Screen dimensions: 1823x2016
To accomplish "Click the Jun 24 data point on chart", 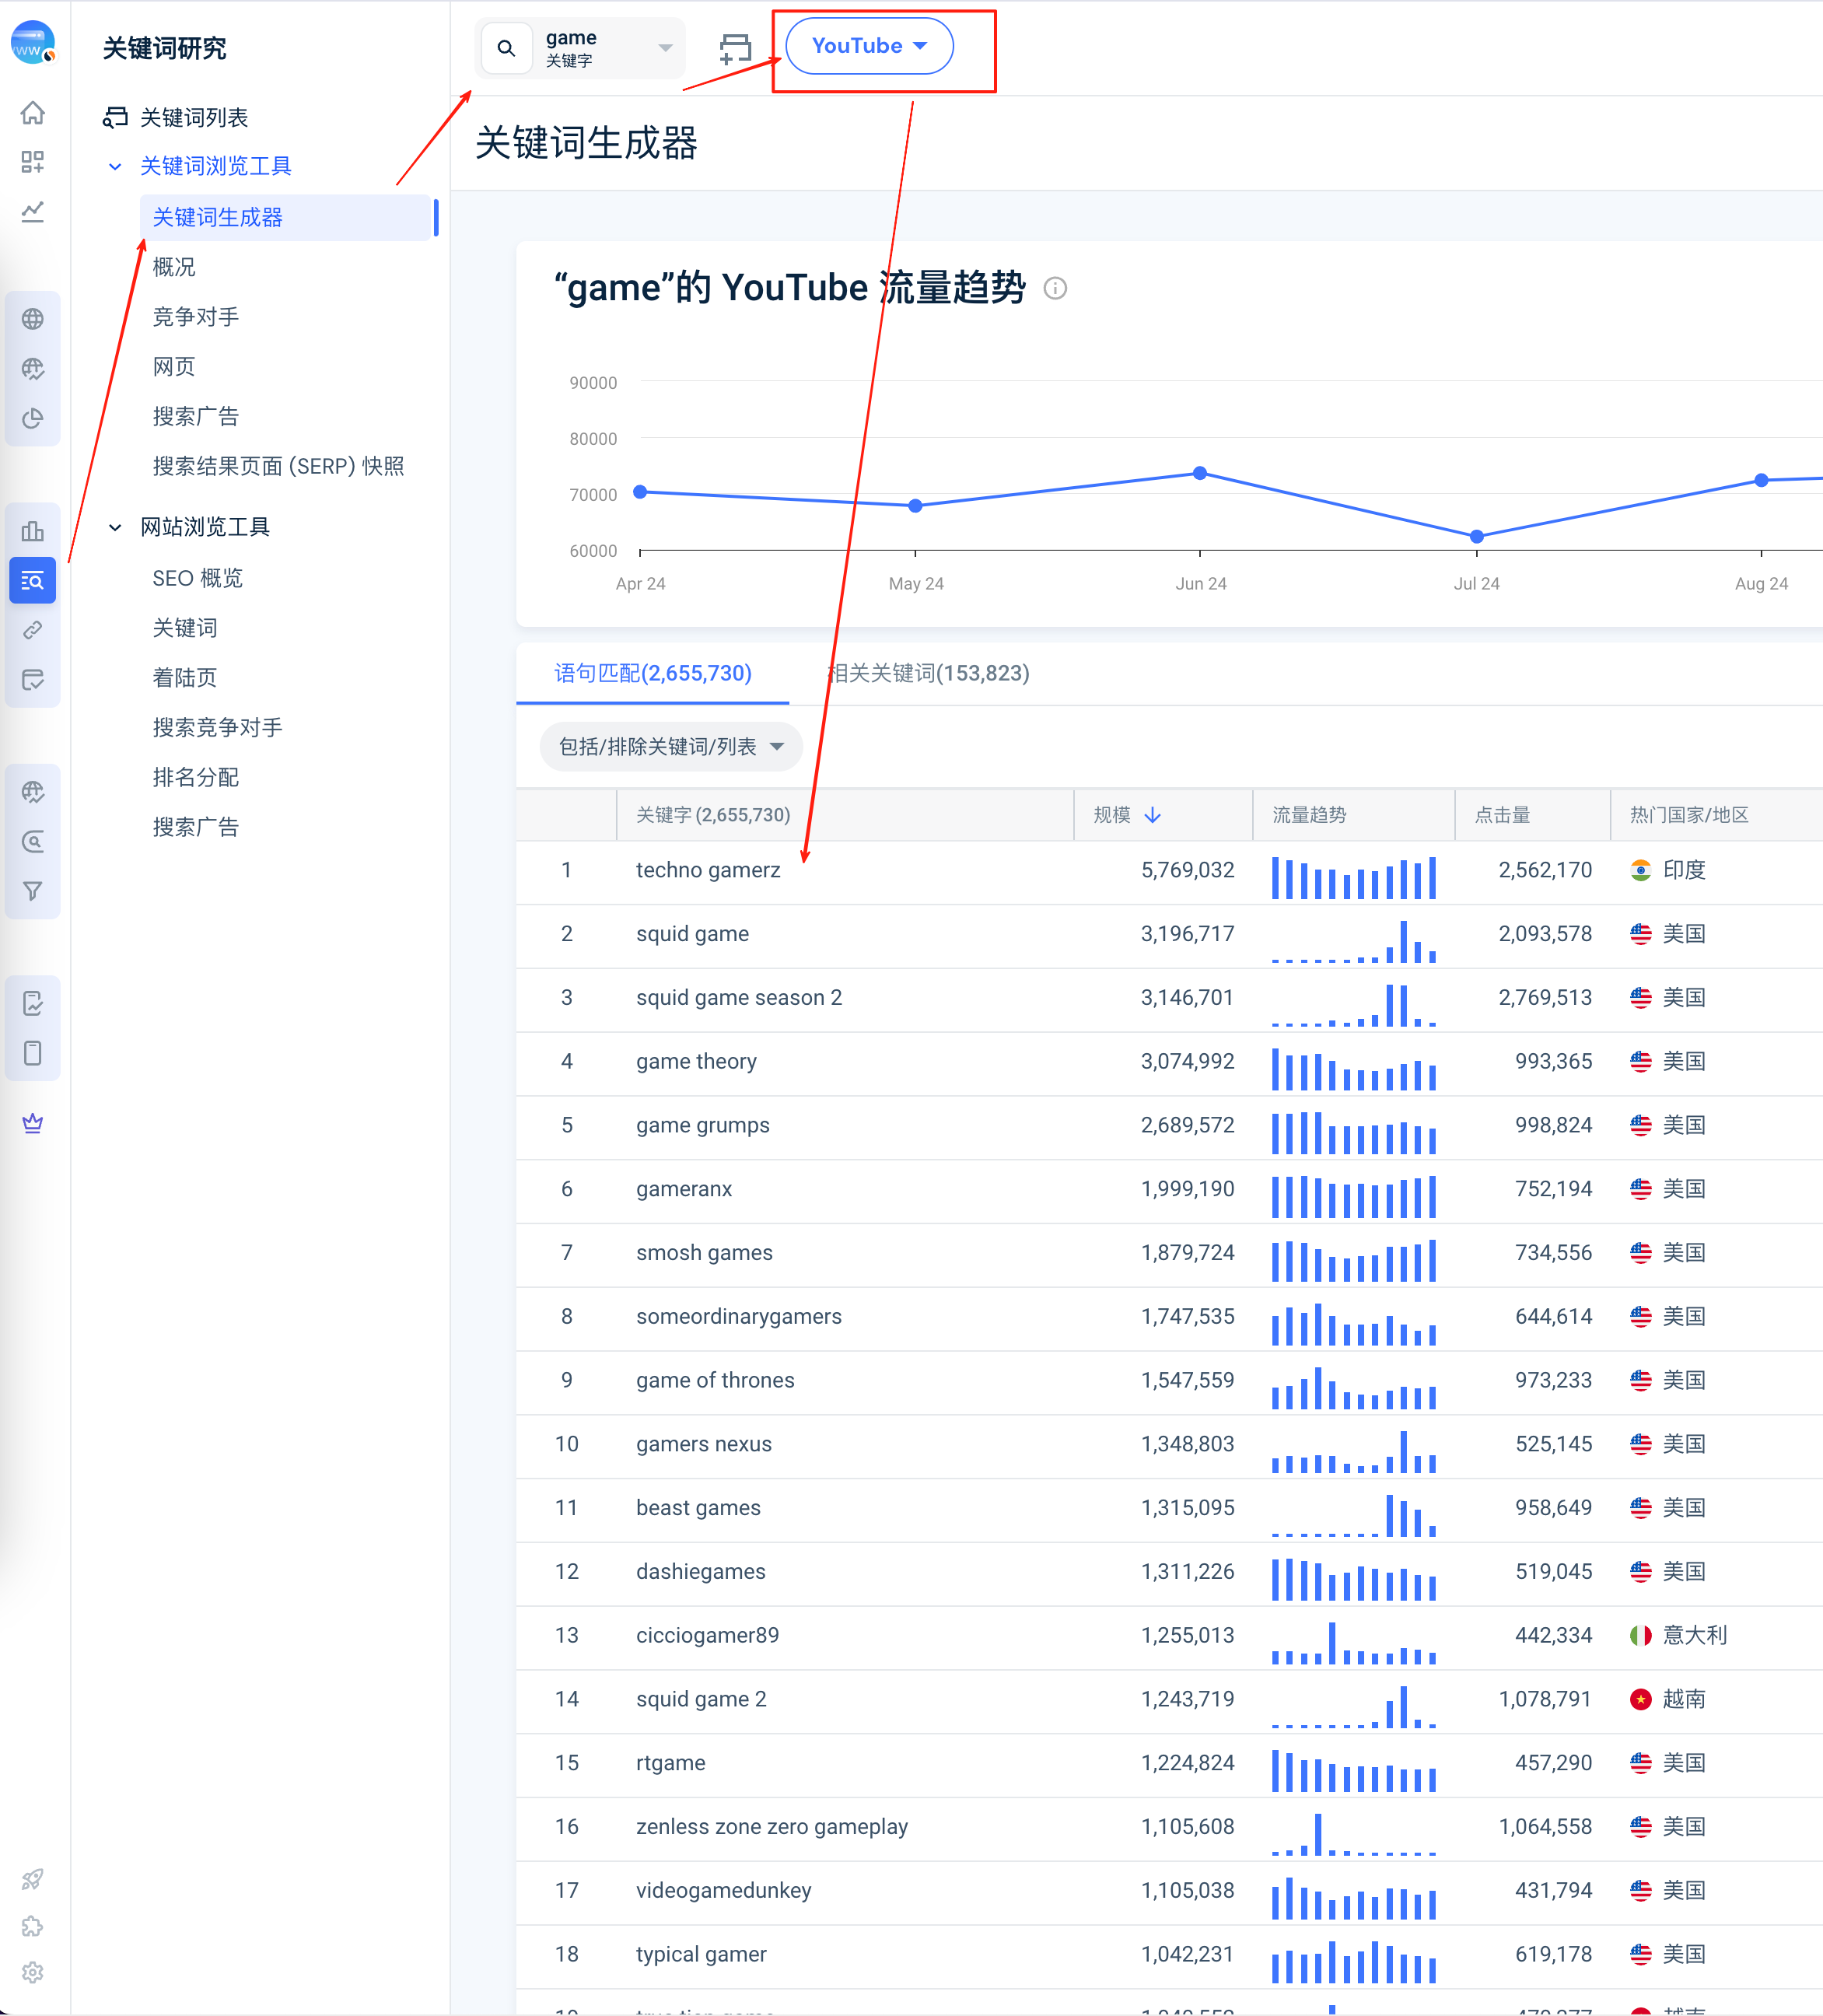I will click(x=1200, y=473).
